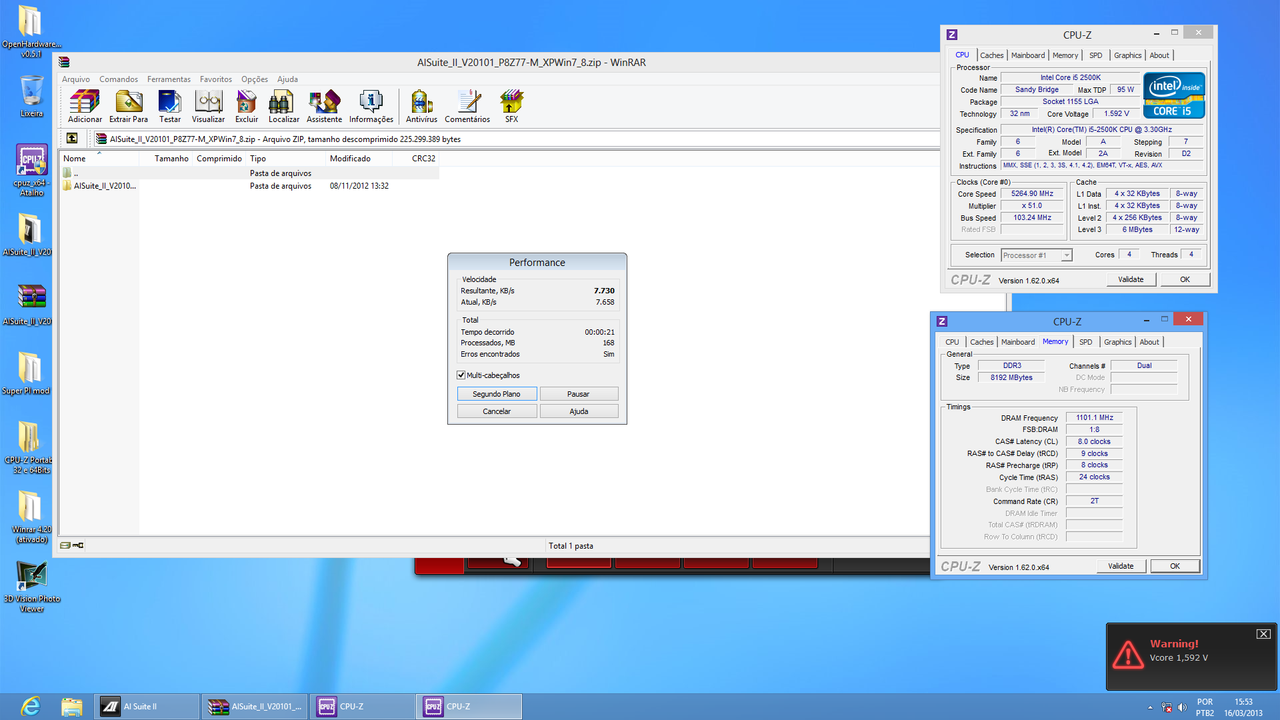Select the AISuite_II_V2010 folder row in WinRAR
This screenshot has width=1280, height=720.
pos(250,186)
